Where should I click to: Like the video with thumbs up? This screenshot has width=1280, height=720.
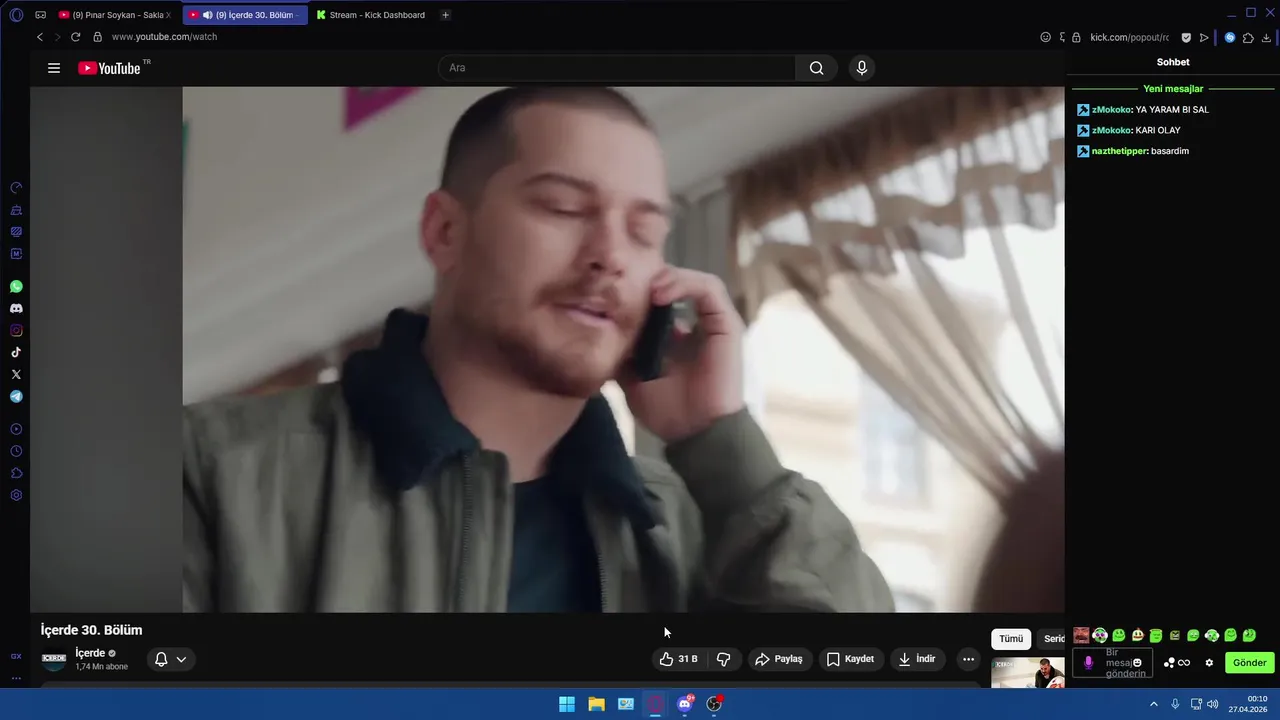click(x=678, y=659)
